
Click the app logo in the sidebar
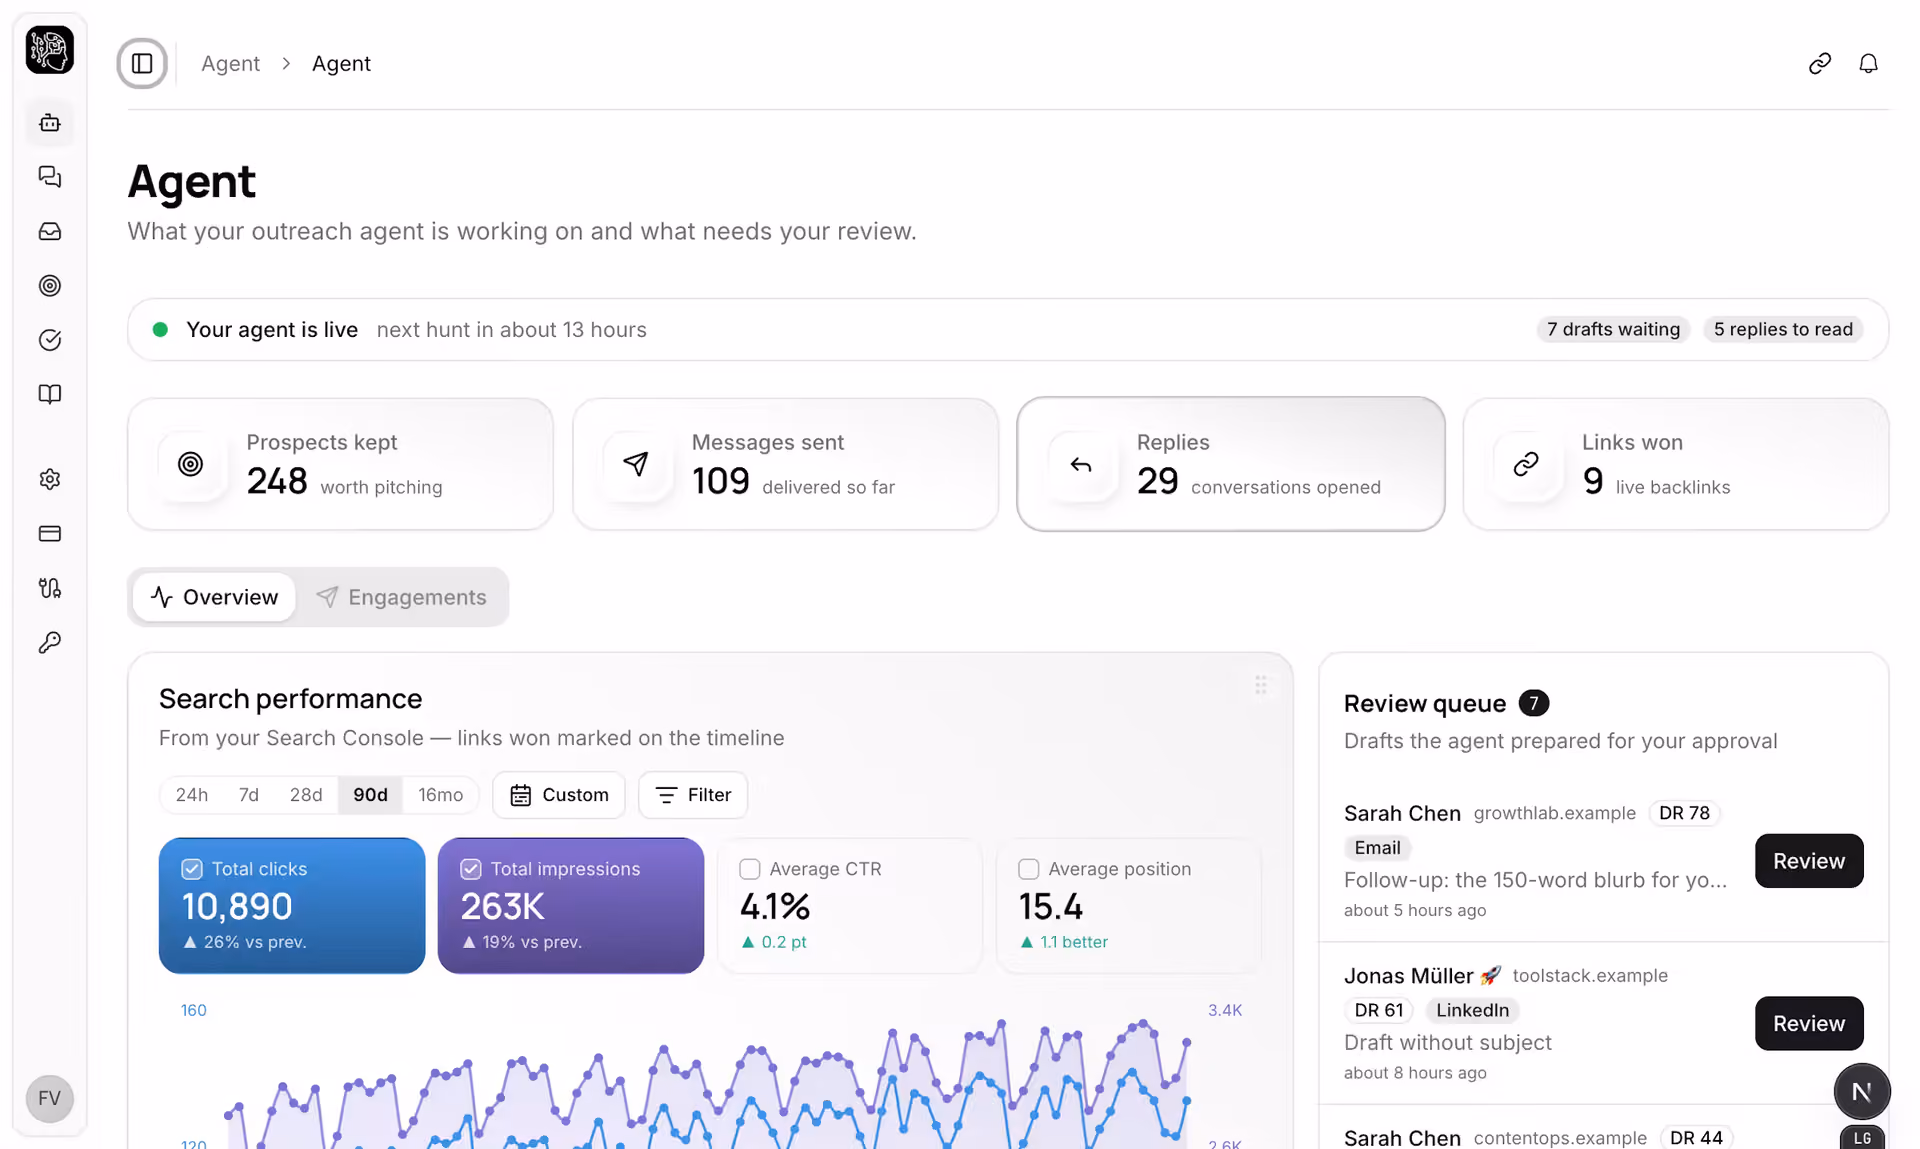[x=49, y=50]
